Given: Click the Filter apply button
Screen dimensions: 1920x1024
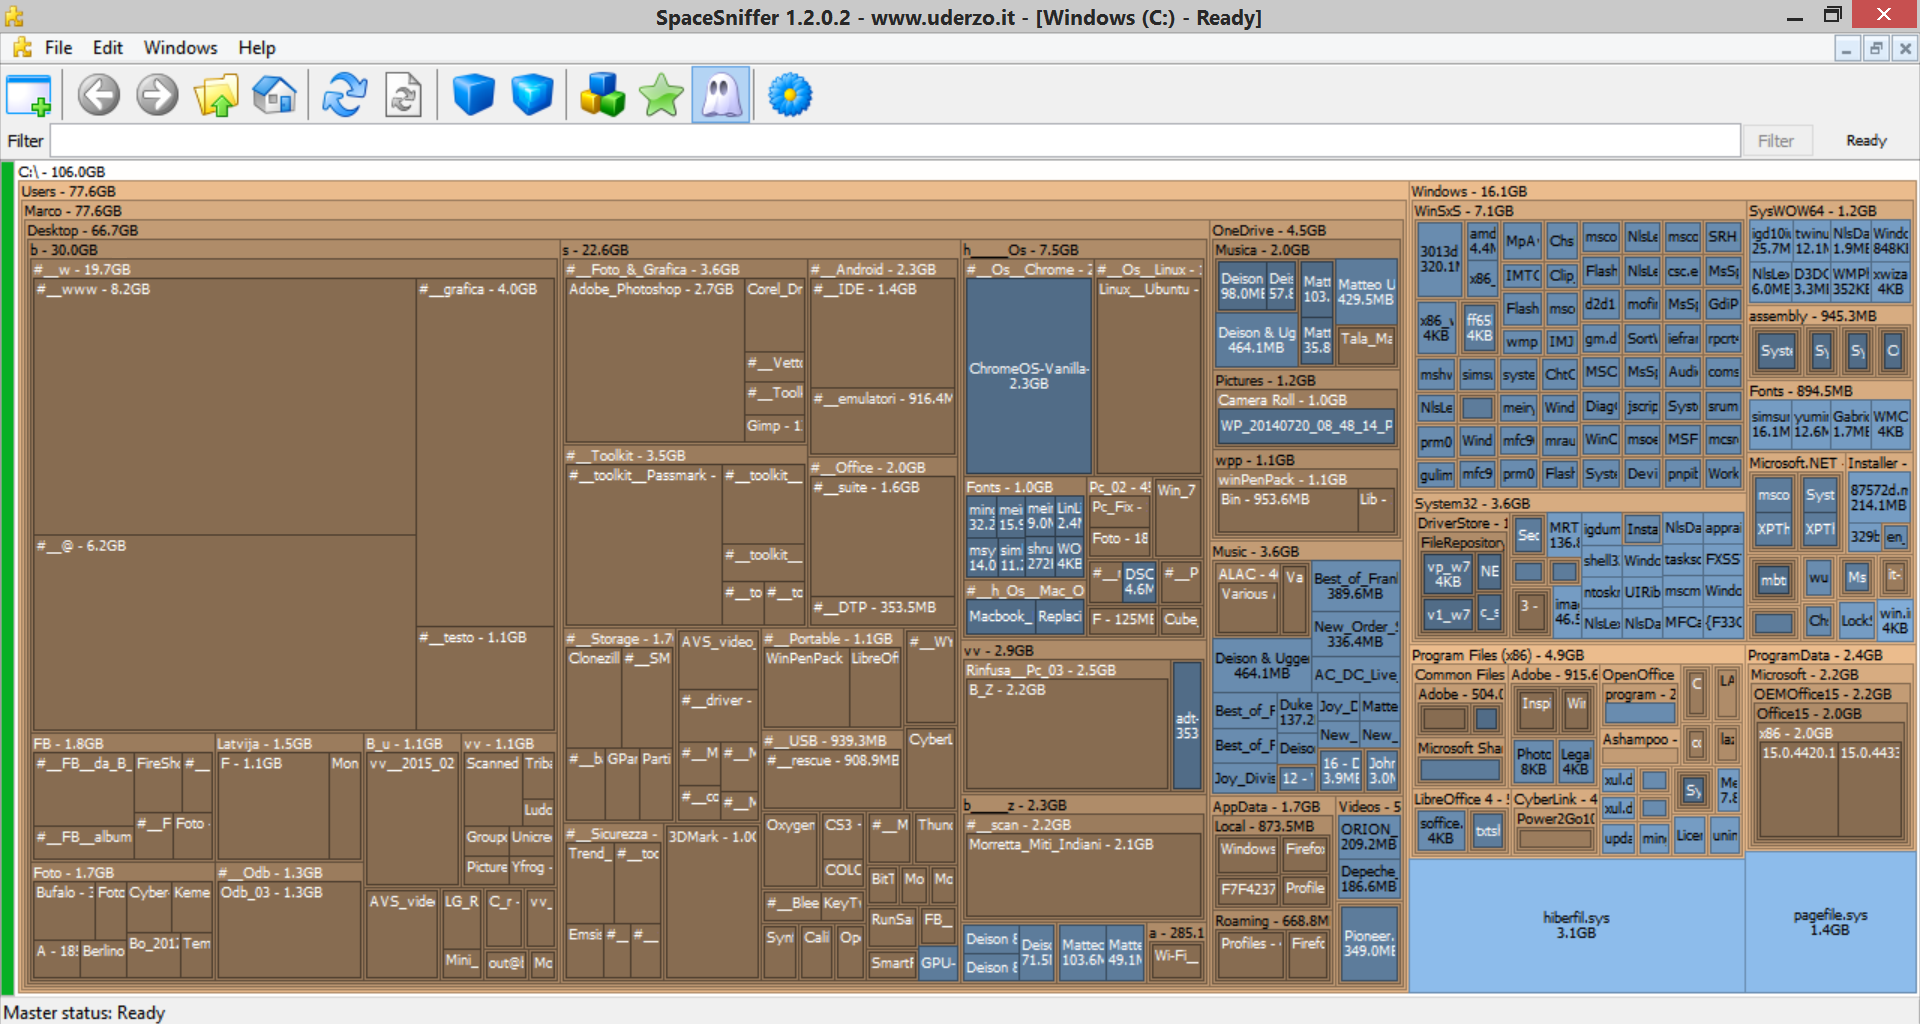Looking at the screenshot, I should (1776, 141).
